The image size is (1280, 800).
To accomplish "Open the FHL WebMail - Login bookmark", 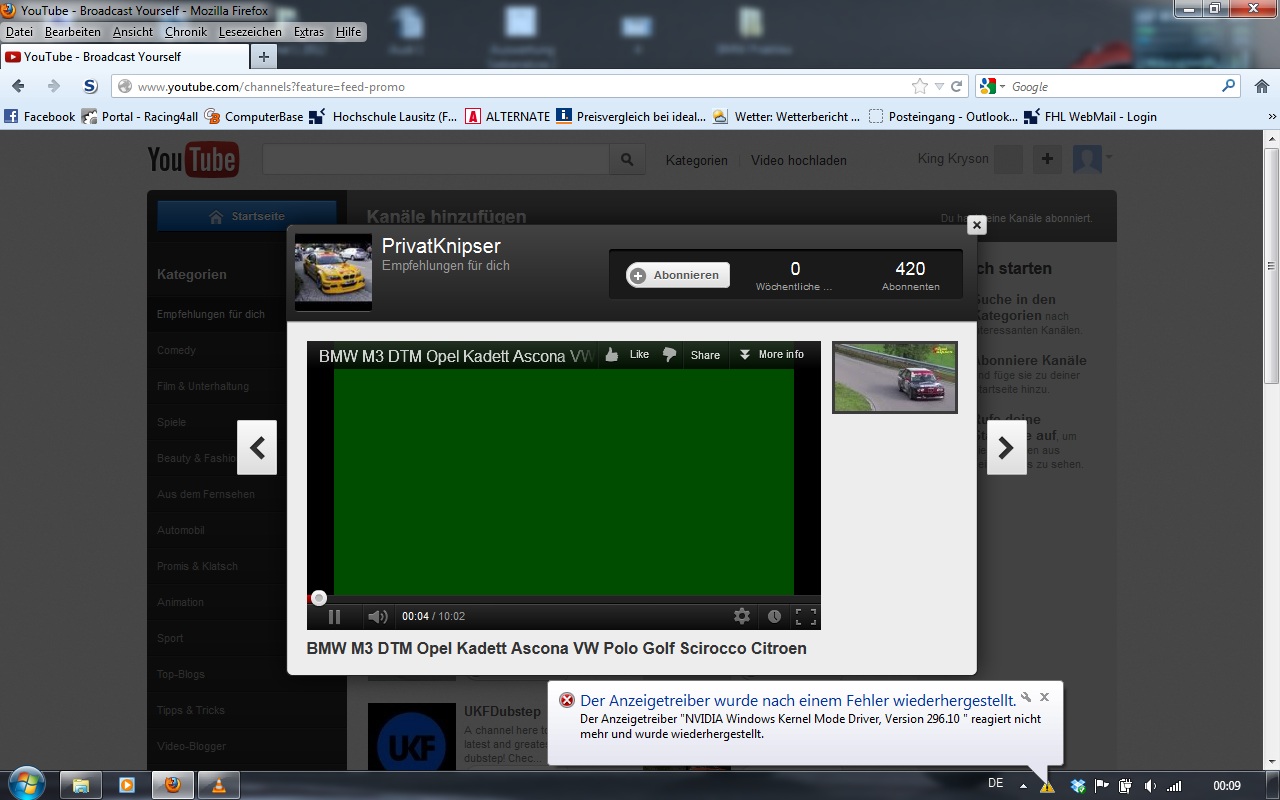I will coord(1090,116).
